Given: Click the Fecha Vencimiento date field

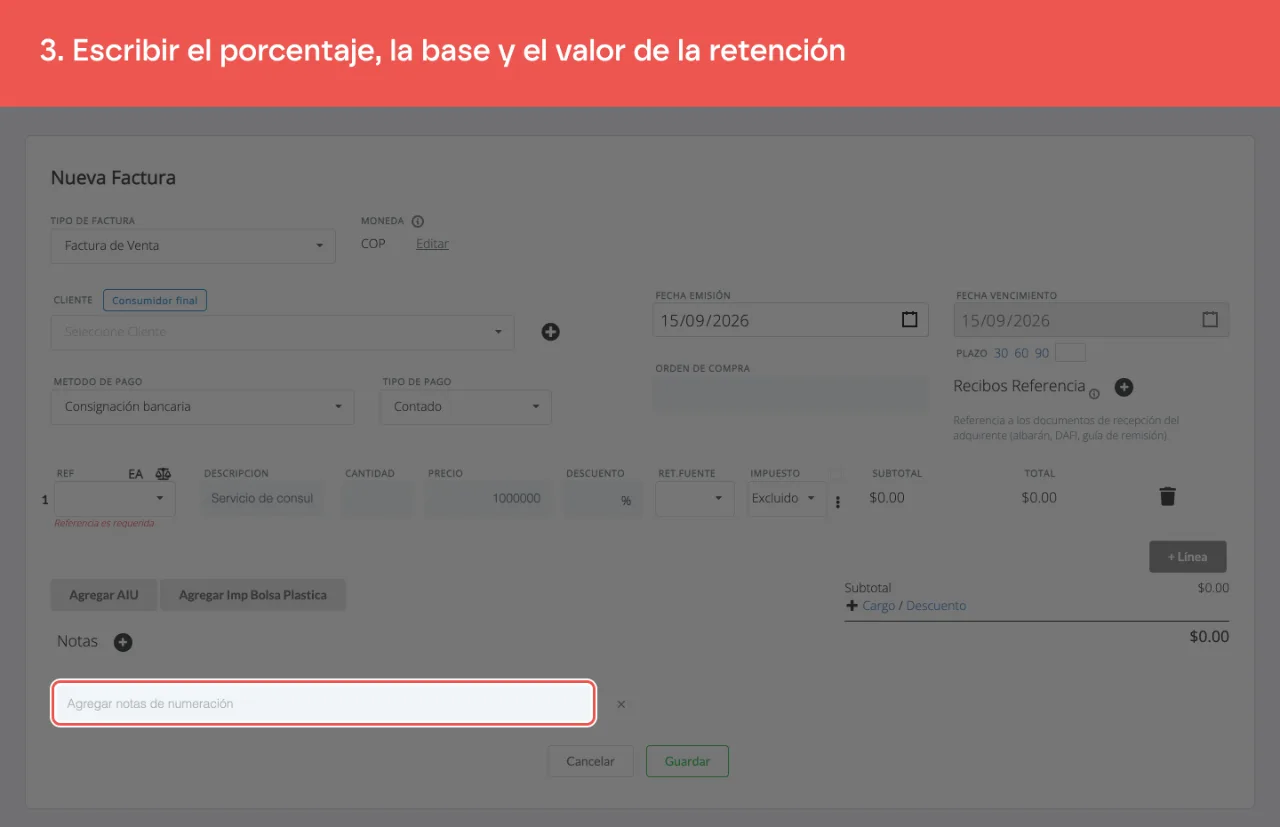Looking at the screenshot, I should click(1092, 320).
